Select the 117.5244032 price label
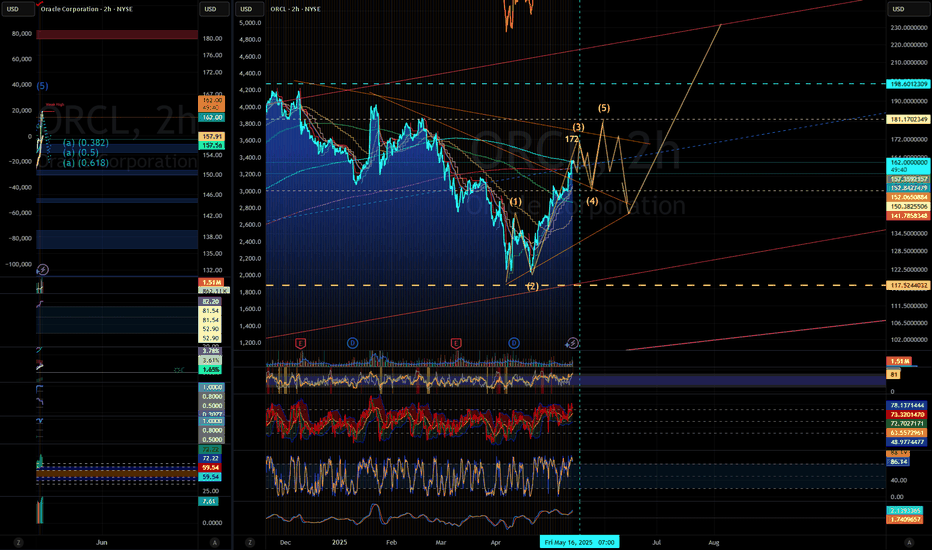This screenshot has width=932, height=550. [908, 285]
